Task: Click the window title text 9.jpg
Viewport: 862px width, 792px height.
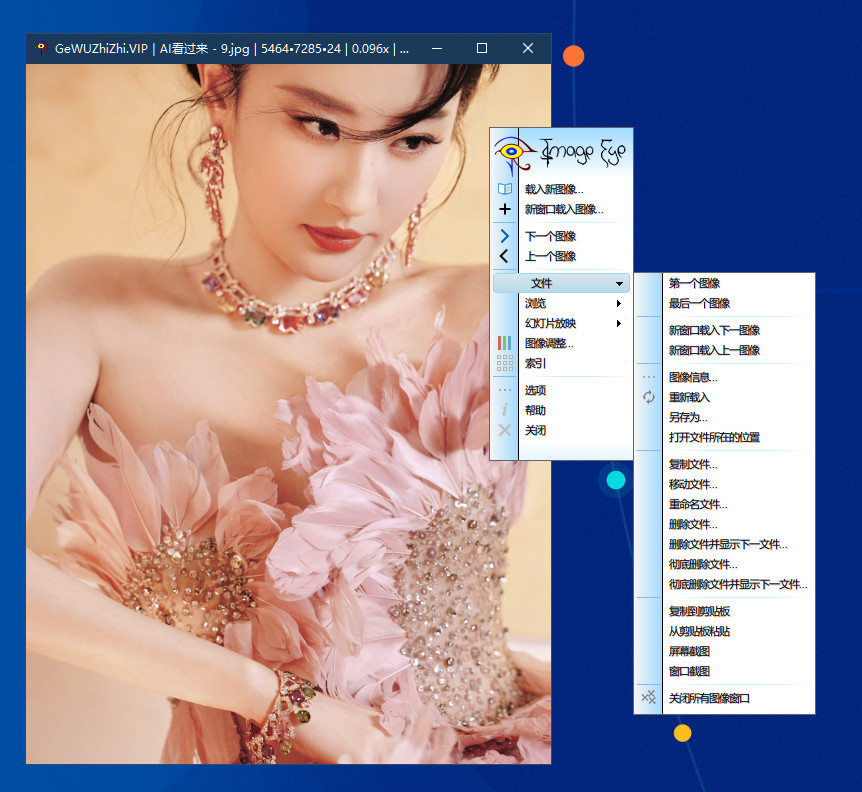Action: (235, 49)
